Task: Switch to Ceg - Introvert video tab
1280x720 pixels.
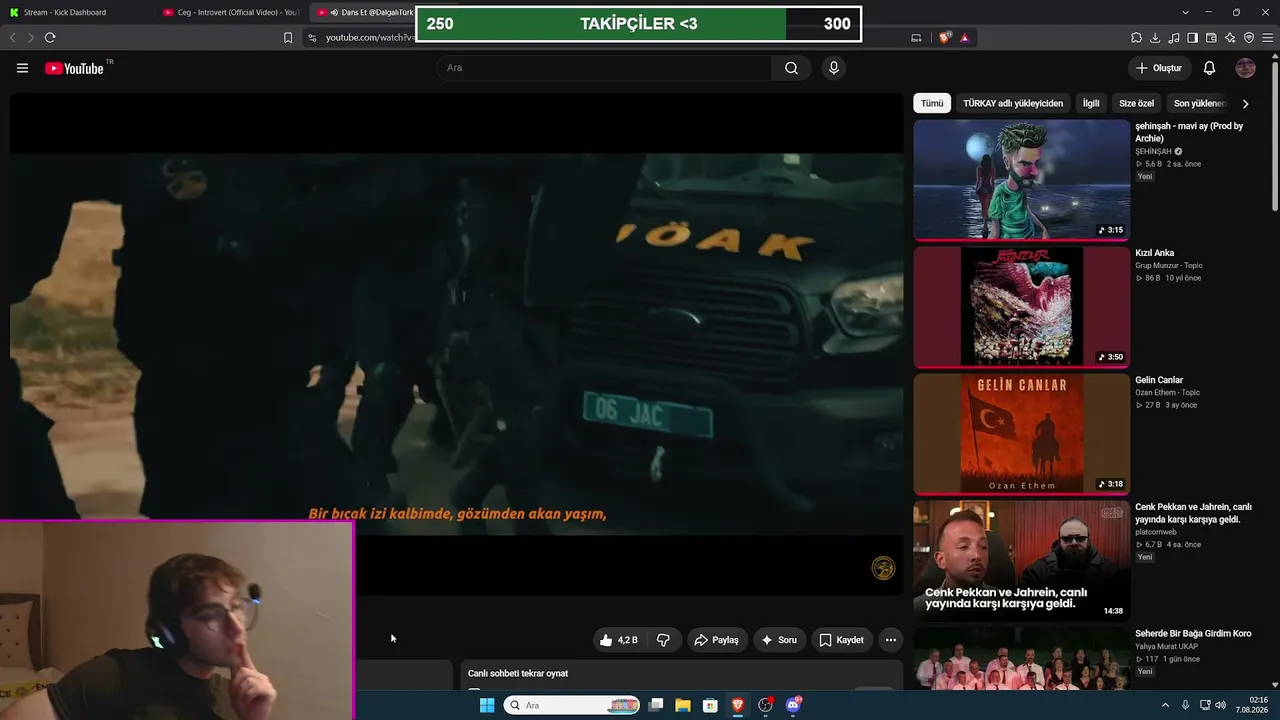Action: point(232,12)
